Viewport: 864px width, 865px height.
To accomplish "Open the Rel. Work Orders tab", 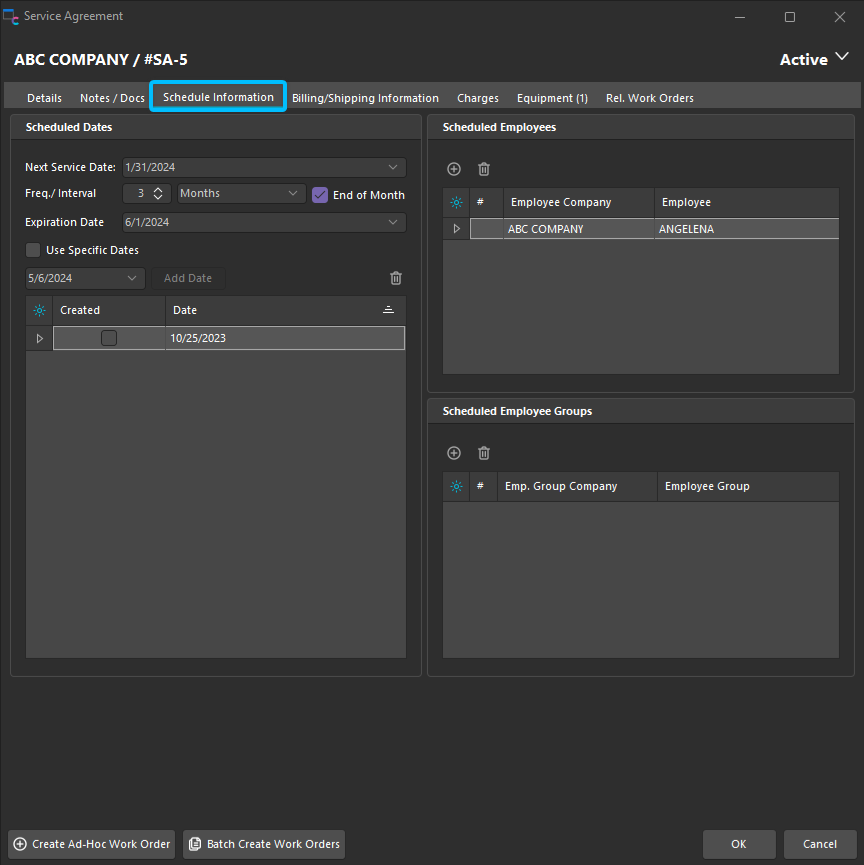I will tap(649, 98).
